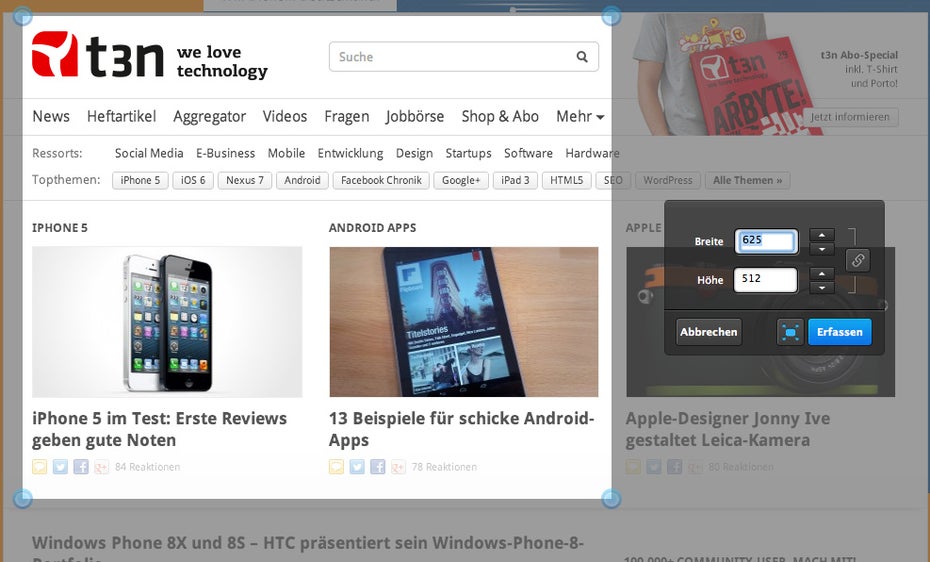Select the Design ressort

click(x=414, y=154)
